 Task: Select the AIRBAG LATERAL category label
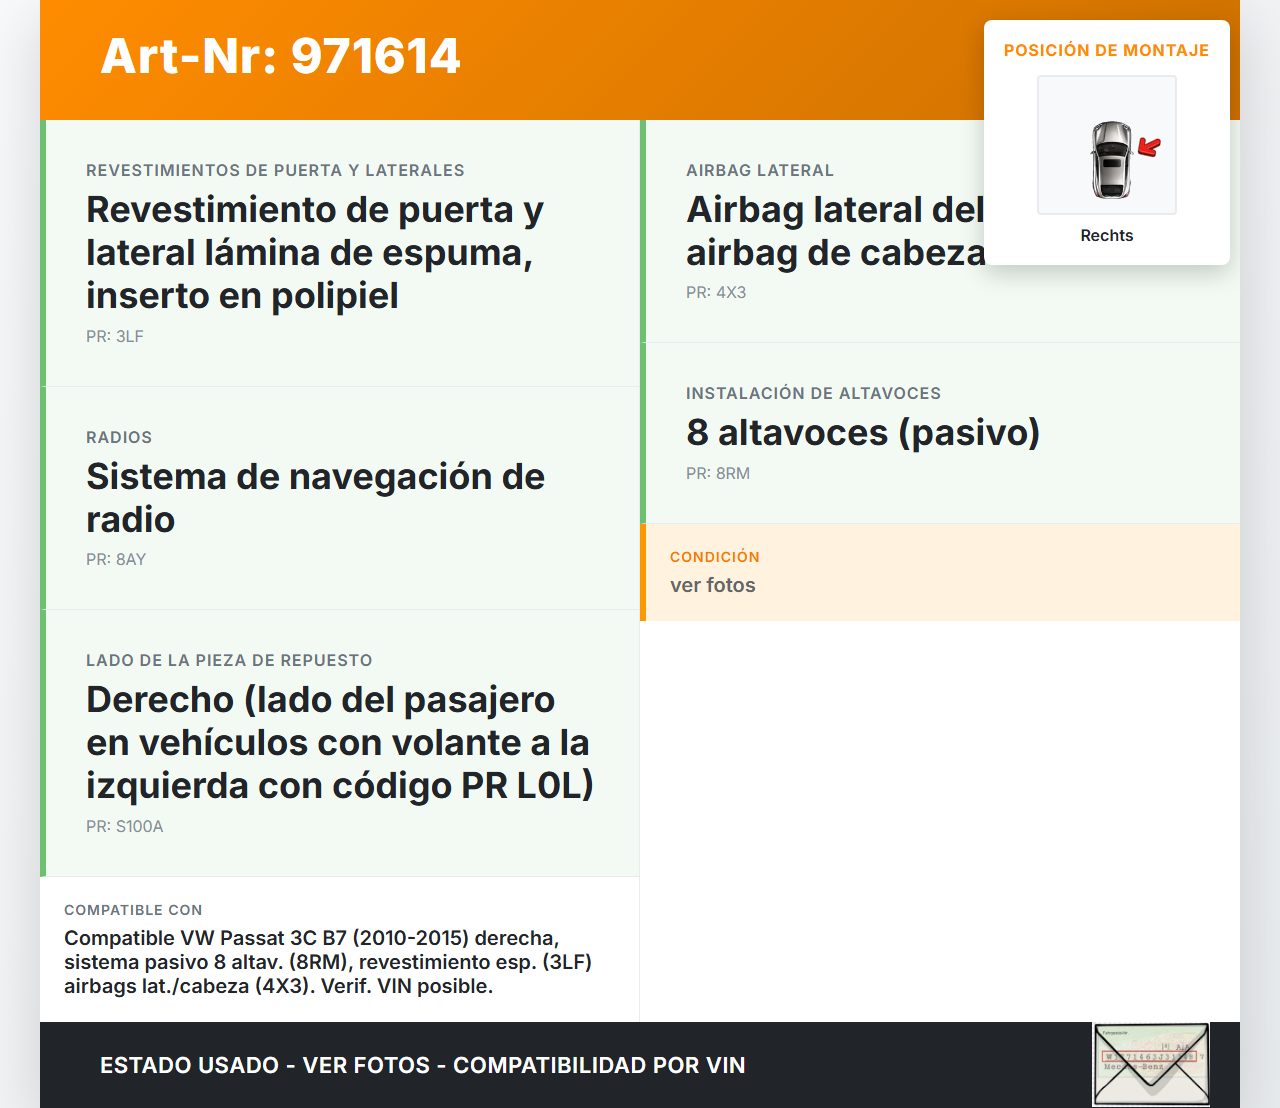click(x=760, y=170)
